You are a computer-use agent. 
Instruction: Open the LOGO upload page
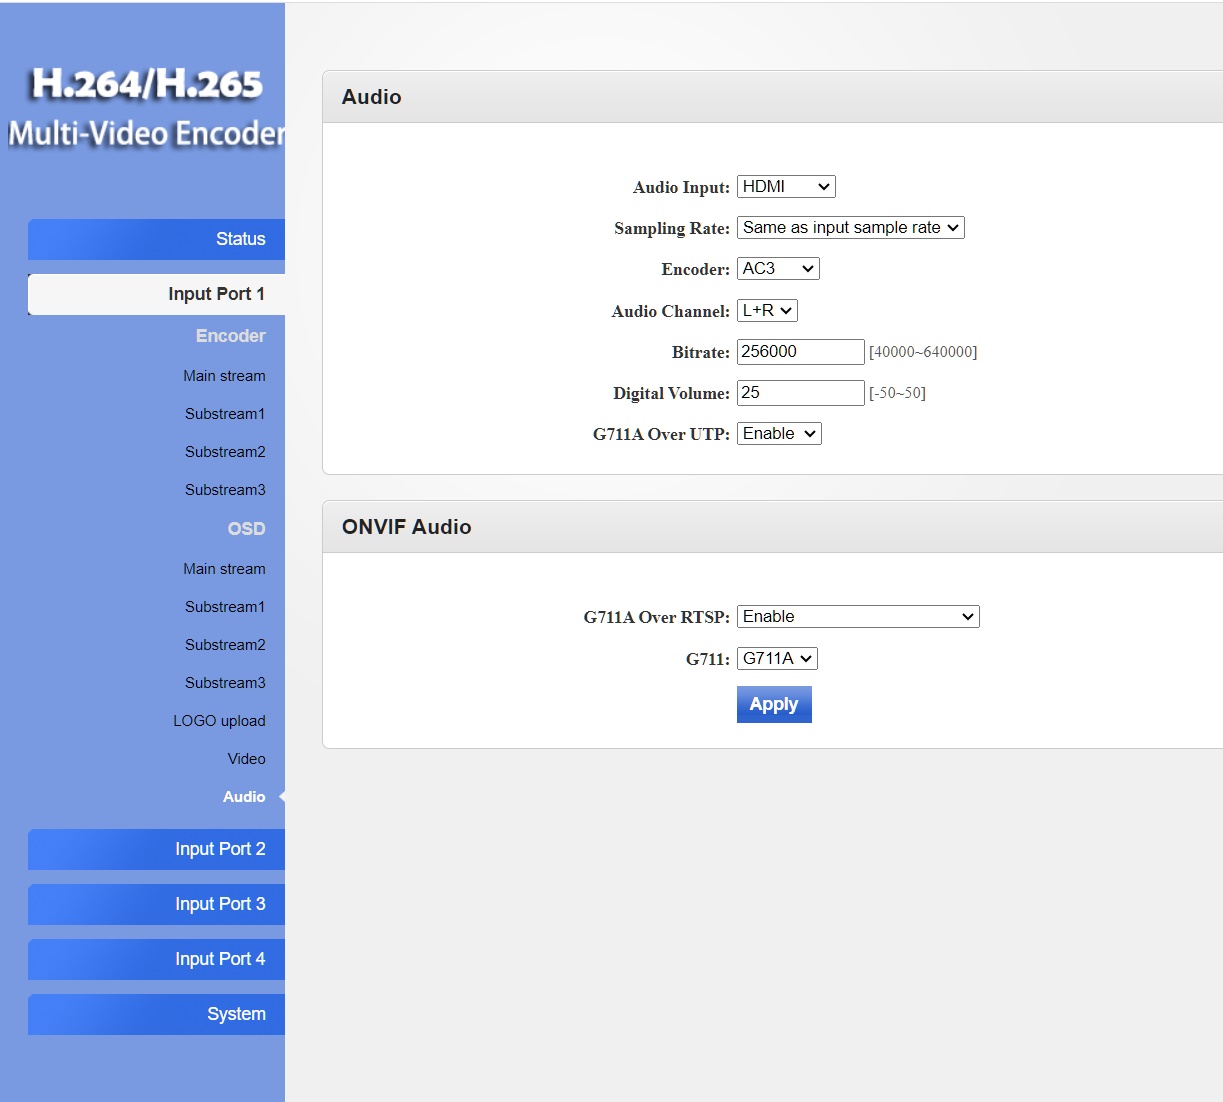219,721
